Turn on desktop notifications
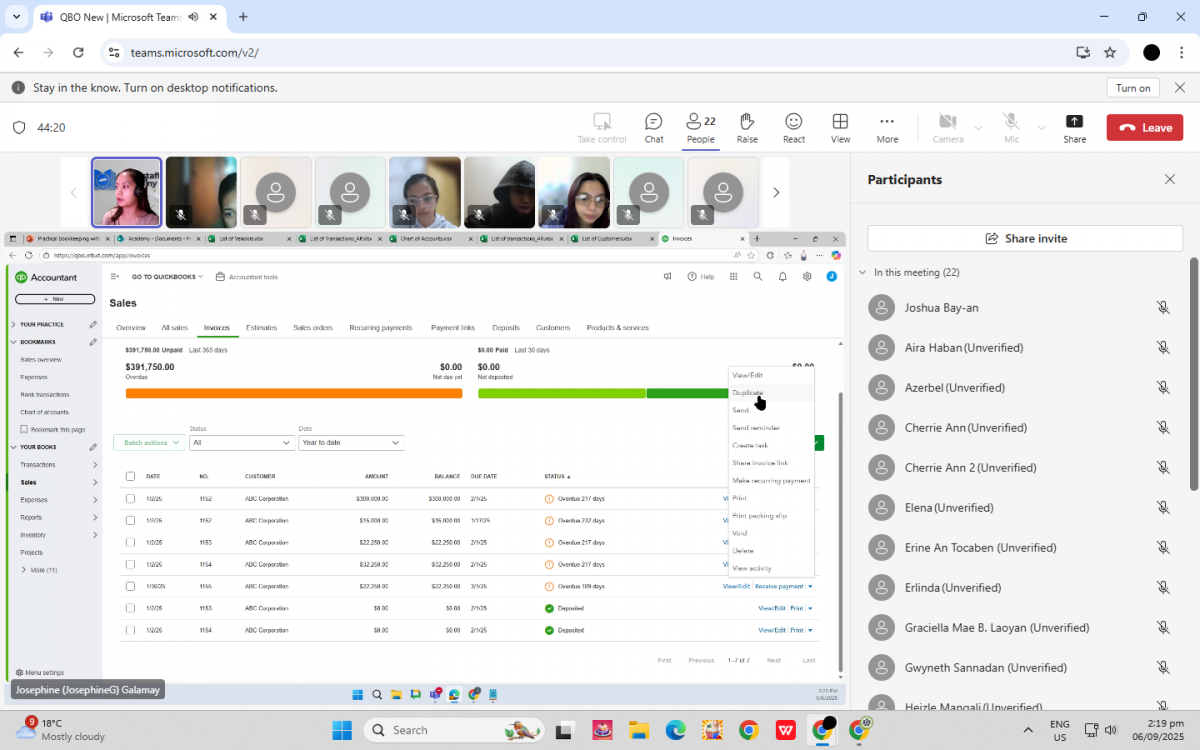This screenshot has height=750, width=1200. (1133, 88)
